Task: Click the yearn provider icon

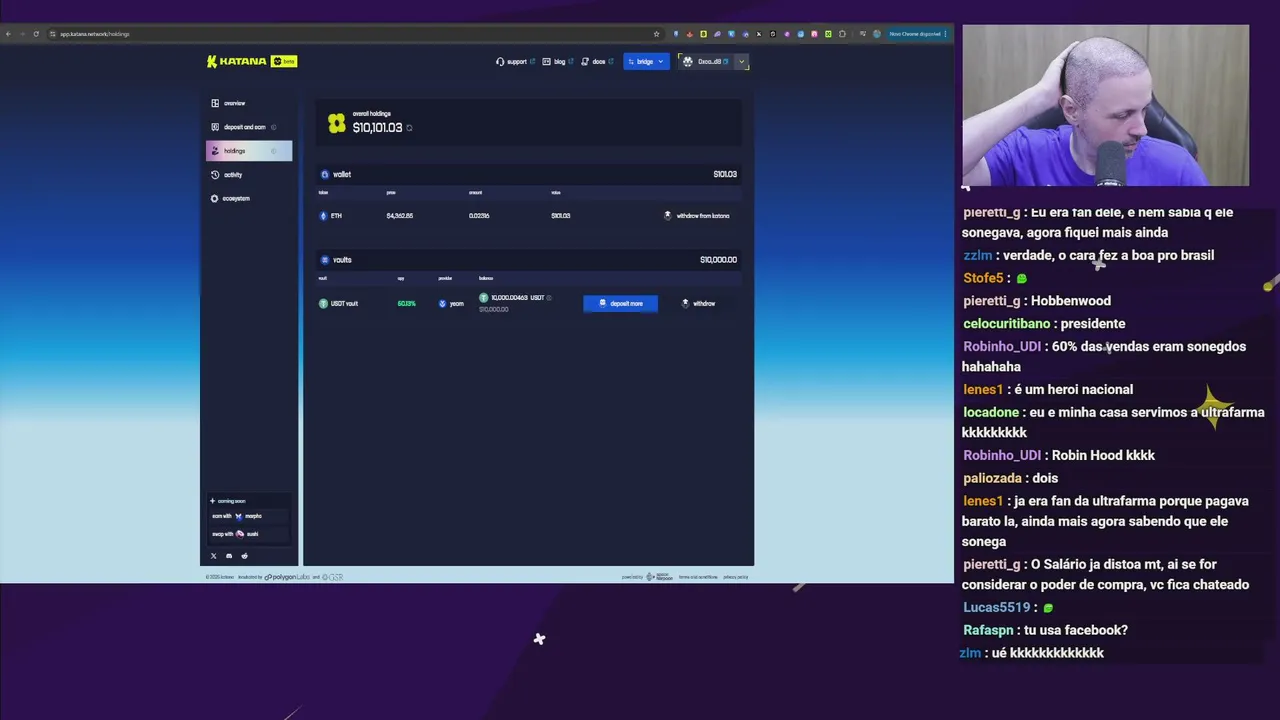Action: [442, 303]
